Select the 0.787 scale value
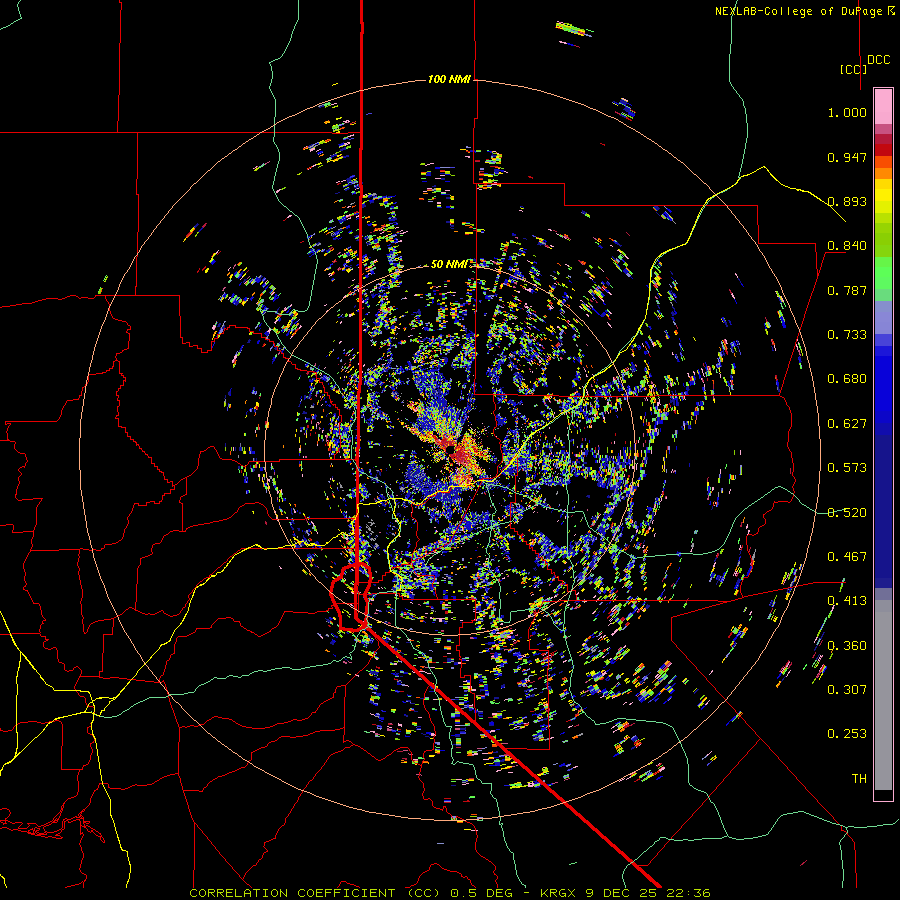 847,290
